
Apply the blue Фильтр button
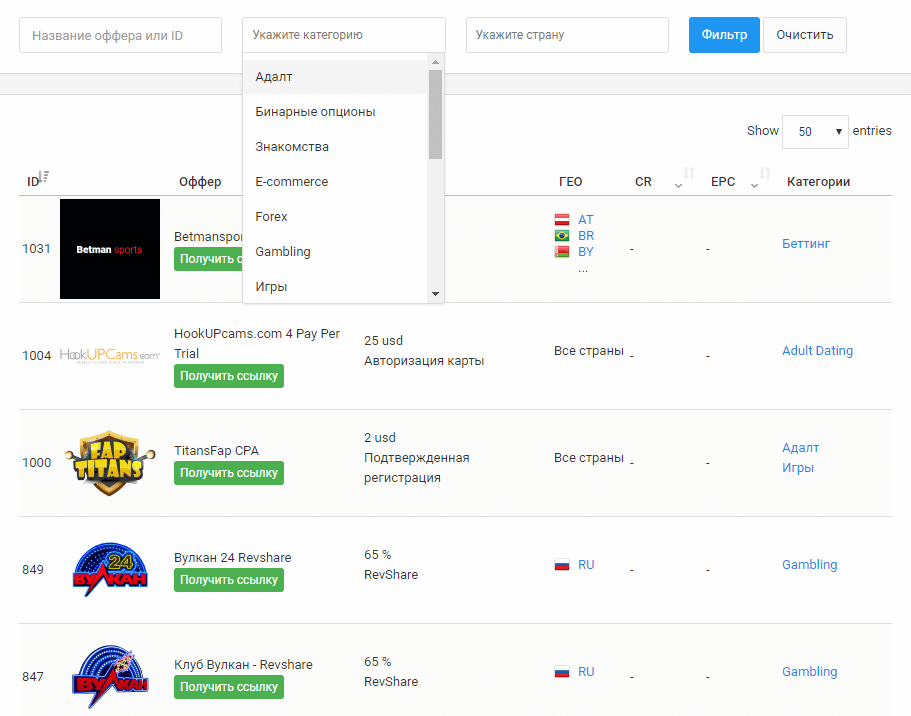point(724,35)
